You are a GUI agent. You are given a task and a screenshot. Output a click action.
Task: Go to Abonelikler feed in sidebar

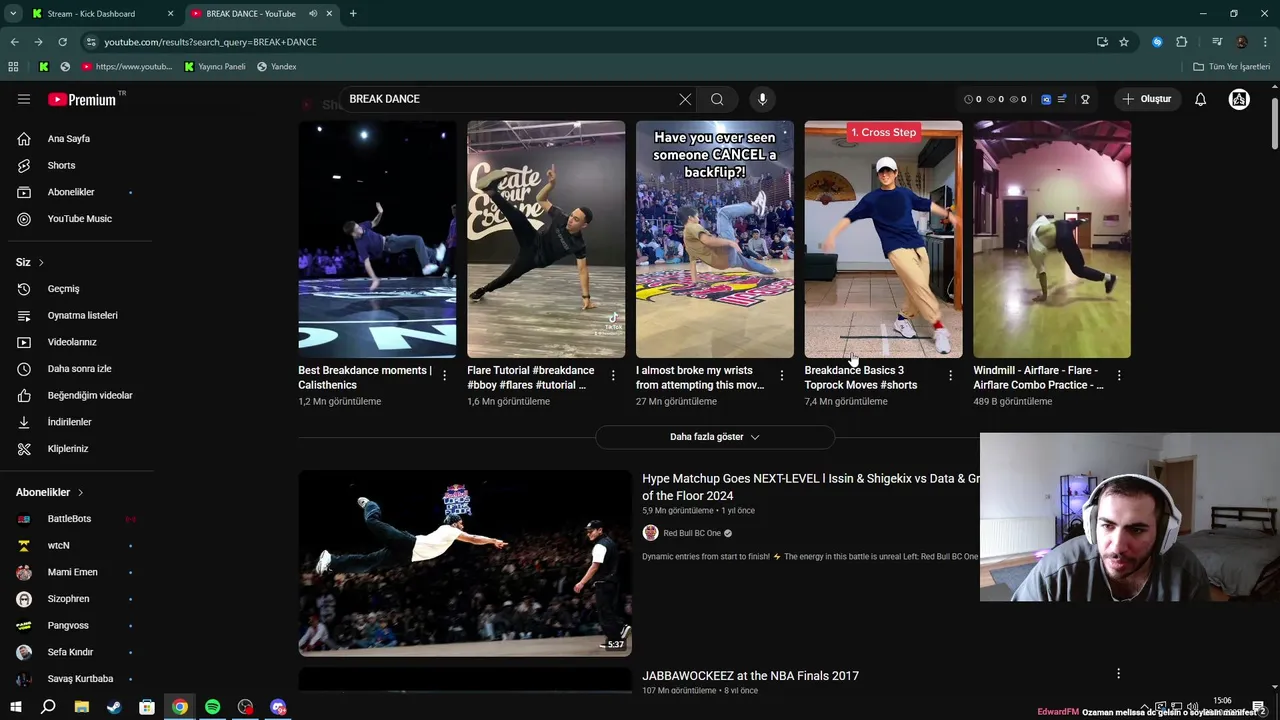point(71,192)
